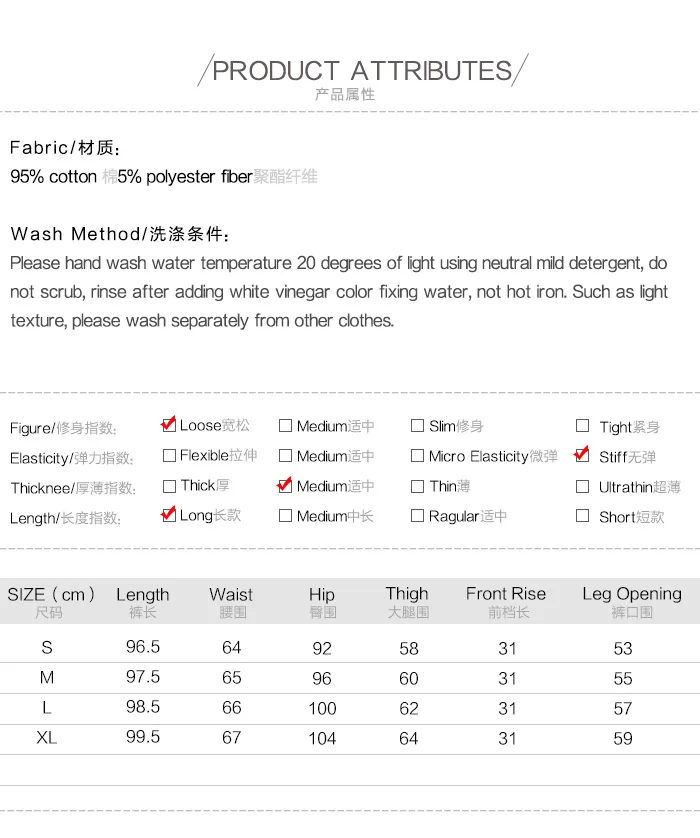
Task: Click the Waist column header
Action: pyautogui.click(x=231, y=602)
